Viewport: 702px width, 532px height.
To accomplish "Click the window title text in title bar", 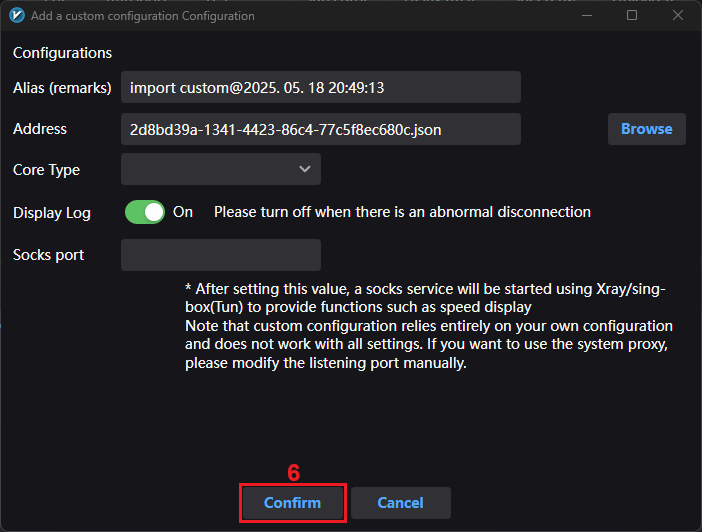I will 142,16.
